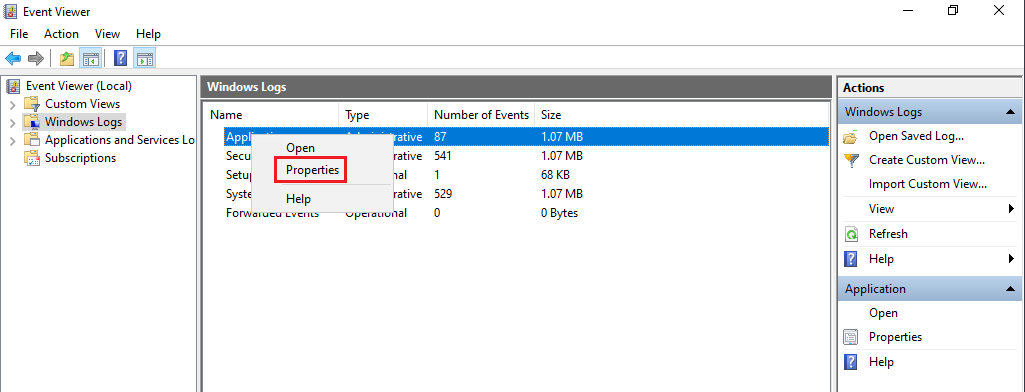1025x392 pixels.
Task: Open the View submenu arrow in Actions
Action: [x=1011, y=209]
